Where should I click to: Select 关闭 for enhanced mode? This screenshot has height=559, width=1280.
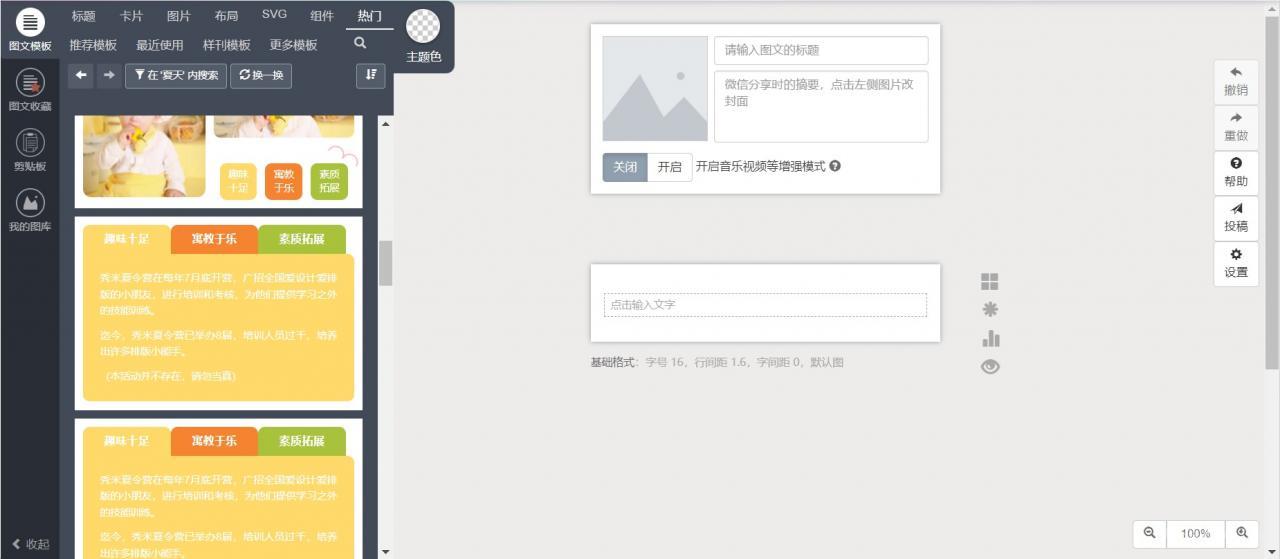tap(625, 167)
